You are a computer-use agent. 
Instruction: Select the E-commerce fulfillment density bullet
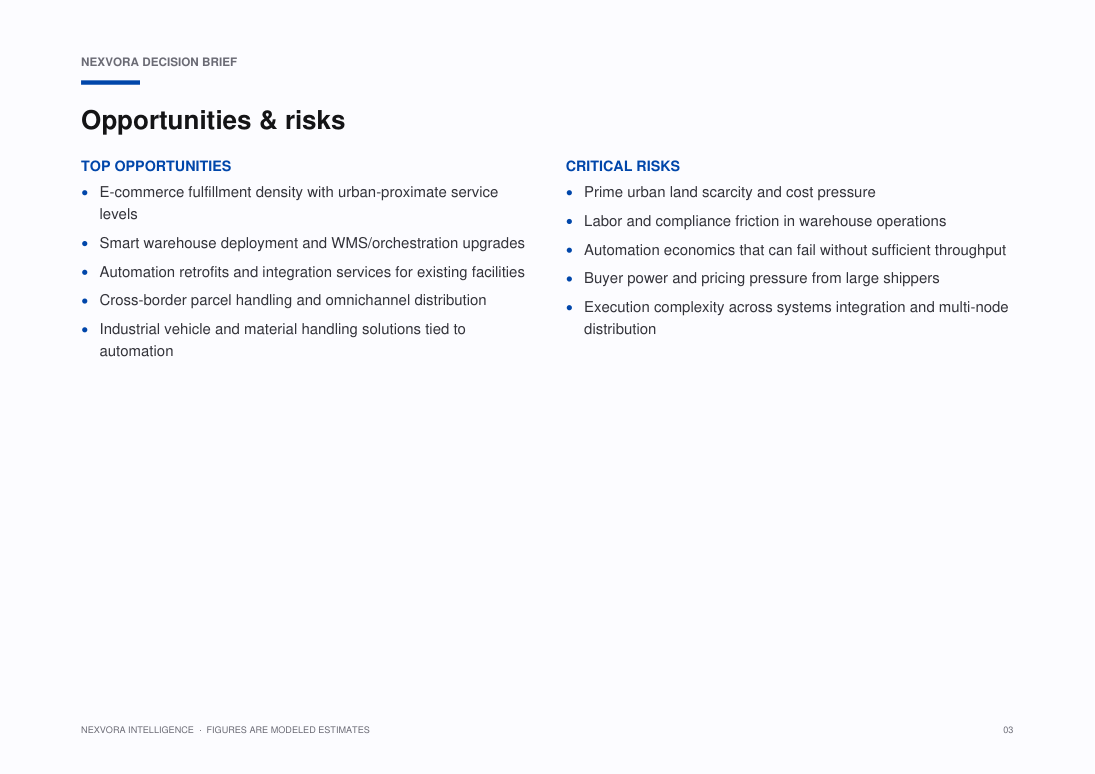[299, 203]
